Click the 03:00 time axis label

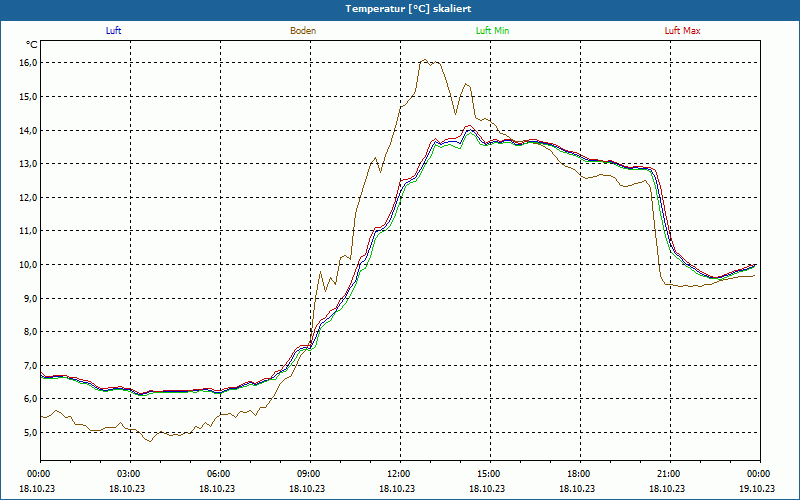131,474
